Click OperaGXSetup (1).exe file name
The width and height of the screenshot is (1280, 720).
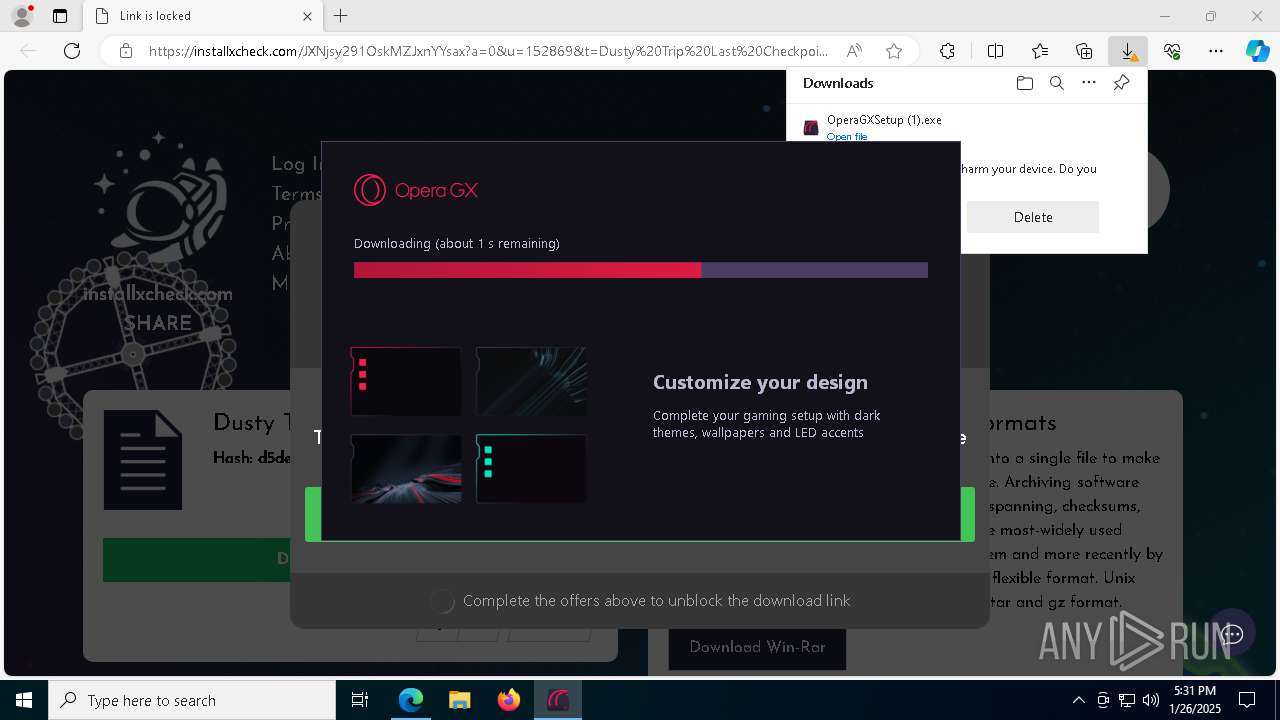884,120
